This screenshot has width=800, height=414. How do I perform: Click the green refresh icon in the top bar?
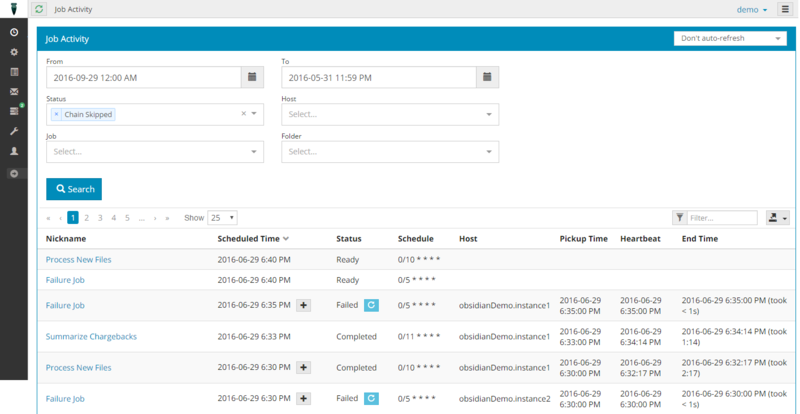(x=39, y=9)
